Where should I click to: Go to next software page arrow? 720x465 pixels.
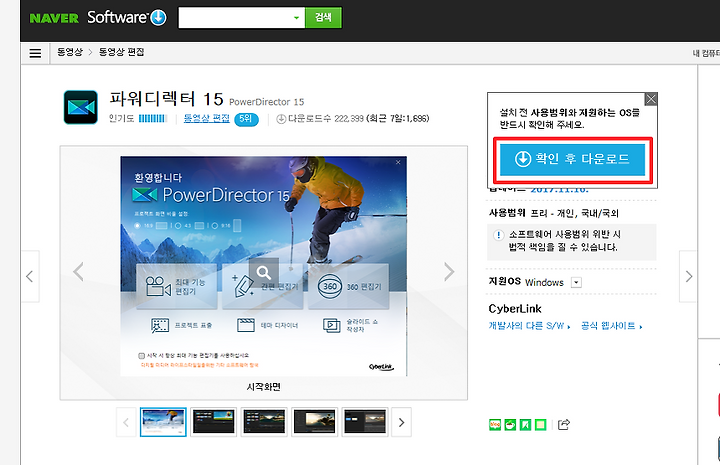688,276
